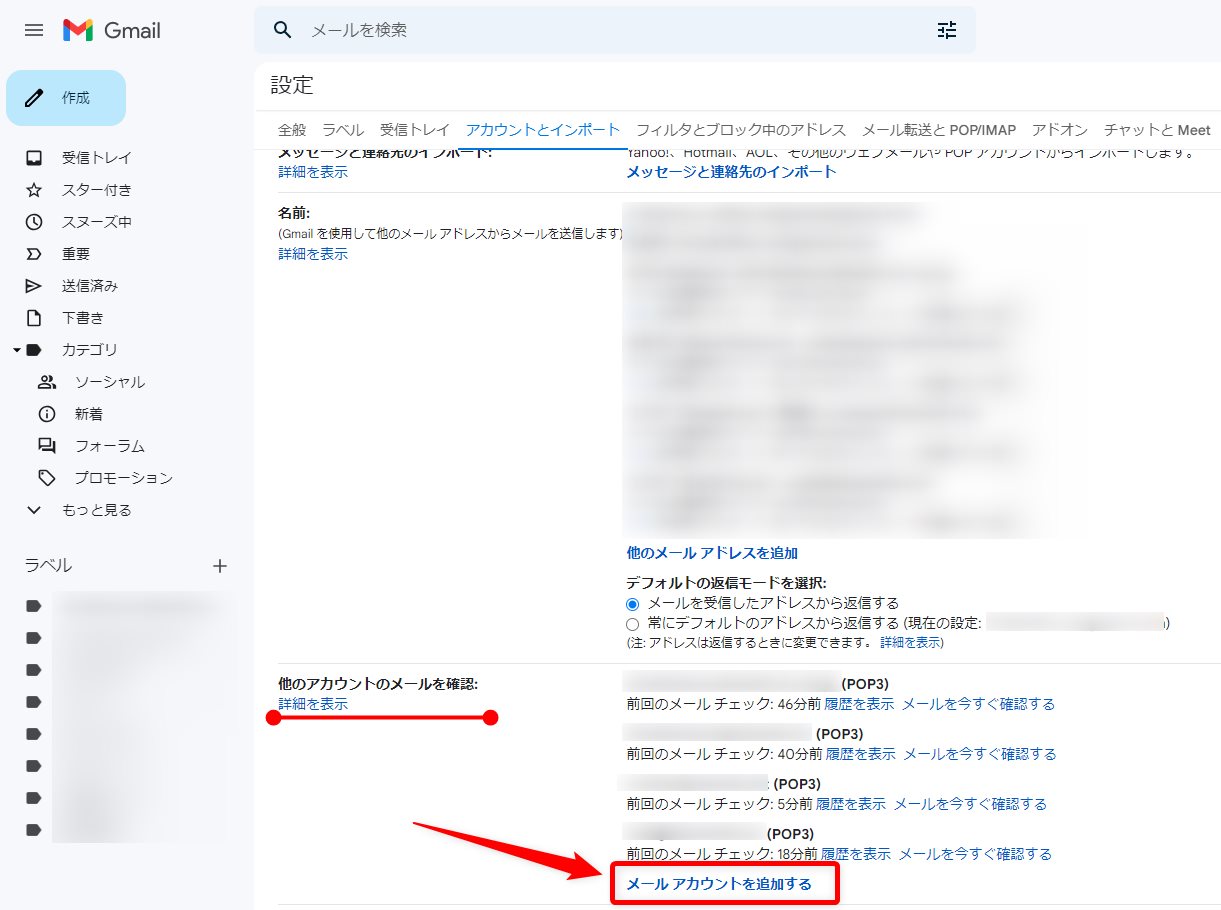Screen dimensions: 1221x910
Task: Click the メールを検索 search field
Action: pos(500,30)
